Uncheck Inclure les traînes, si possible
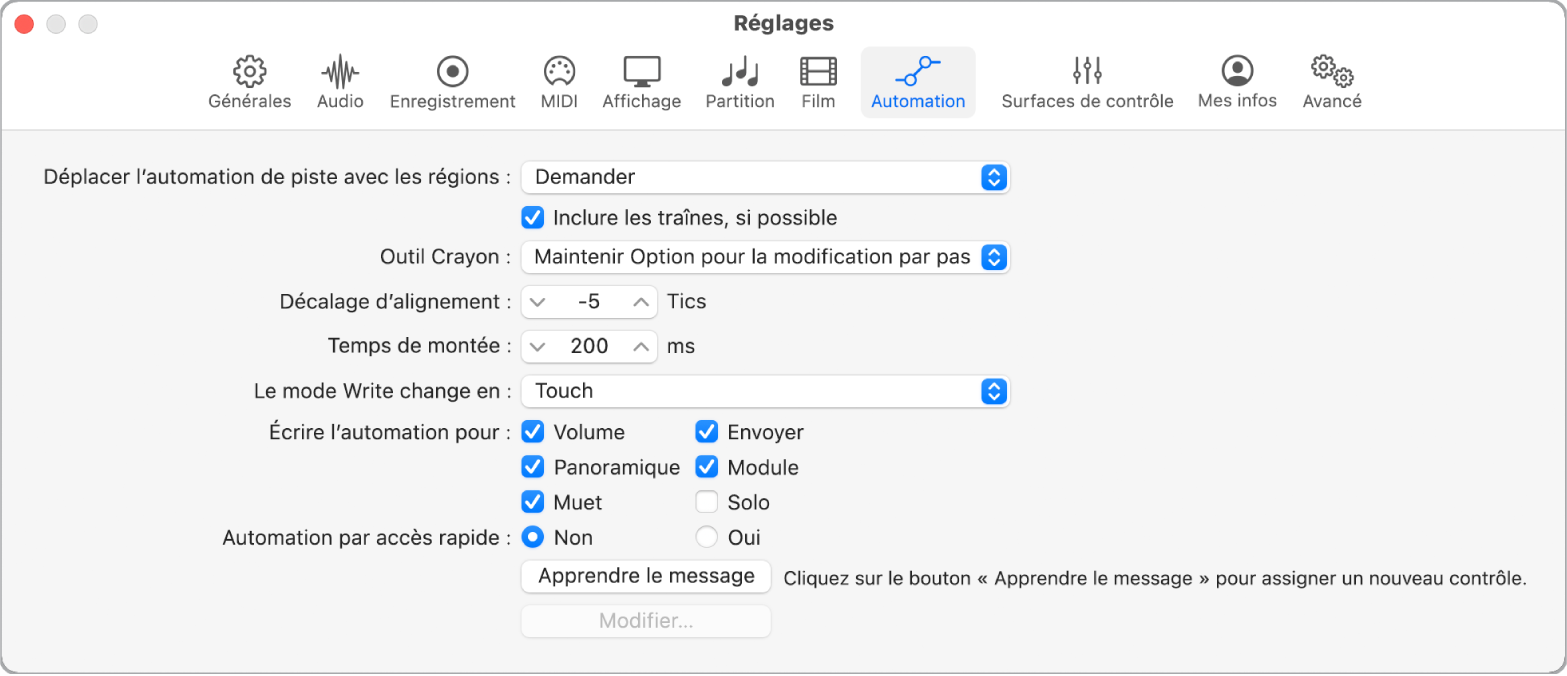Image resolution: width=1567 pixels, height=676 pixels. point(532,217)
